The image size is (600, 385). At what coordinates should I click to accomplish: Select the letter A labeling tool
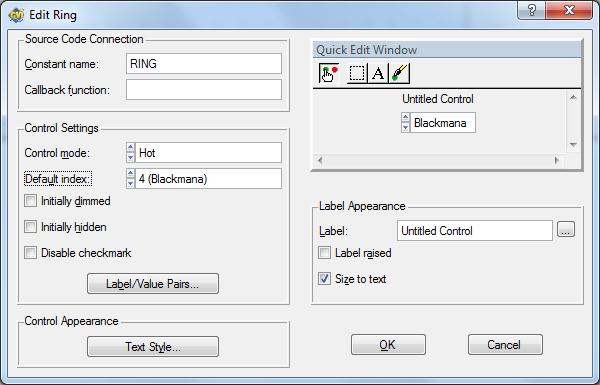click(378, 73)
